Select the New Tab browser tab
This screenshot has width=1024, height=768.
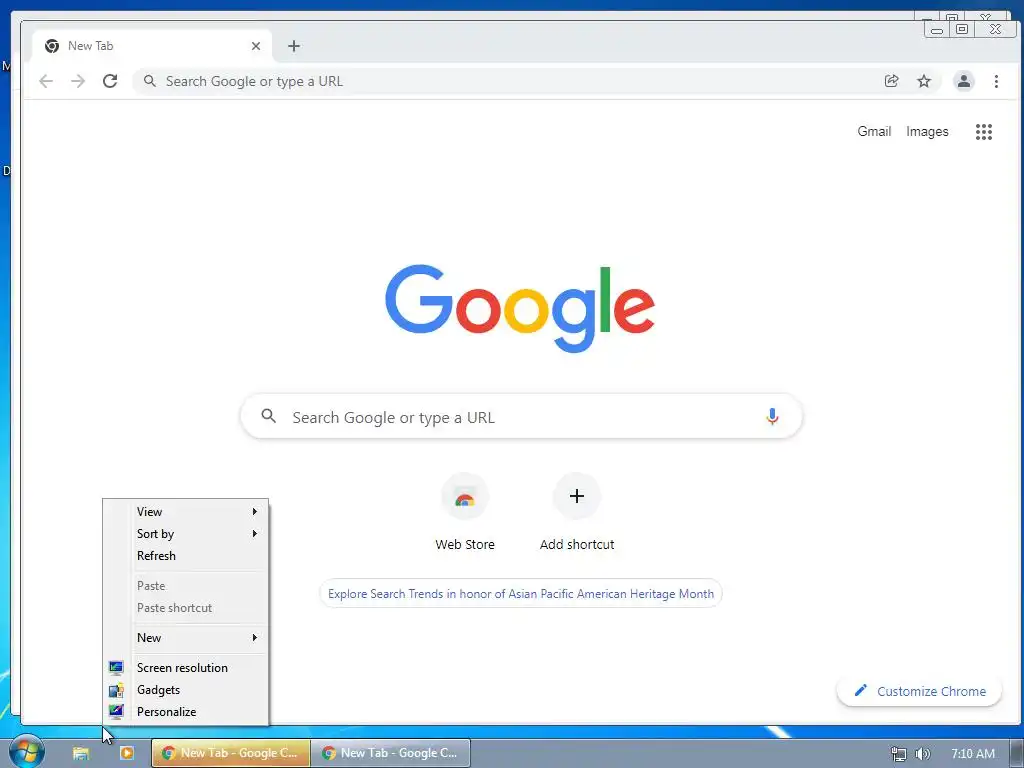[152, 46]
